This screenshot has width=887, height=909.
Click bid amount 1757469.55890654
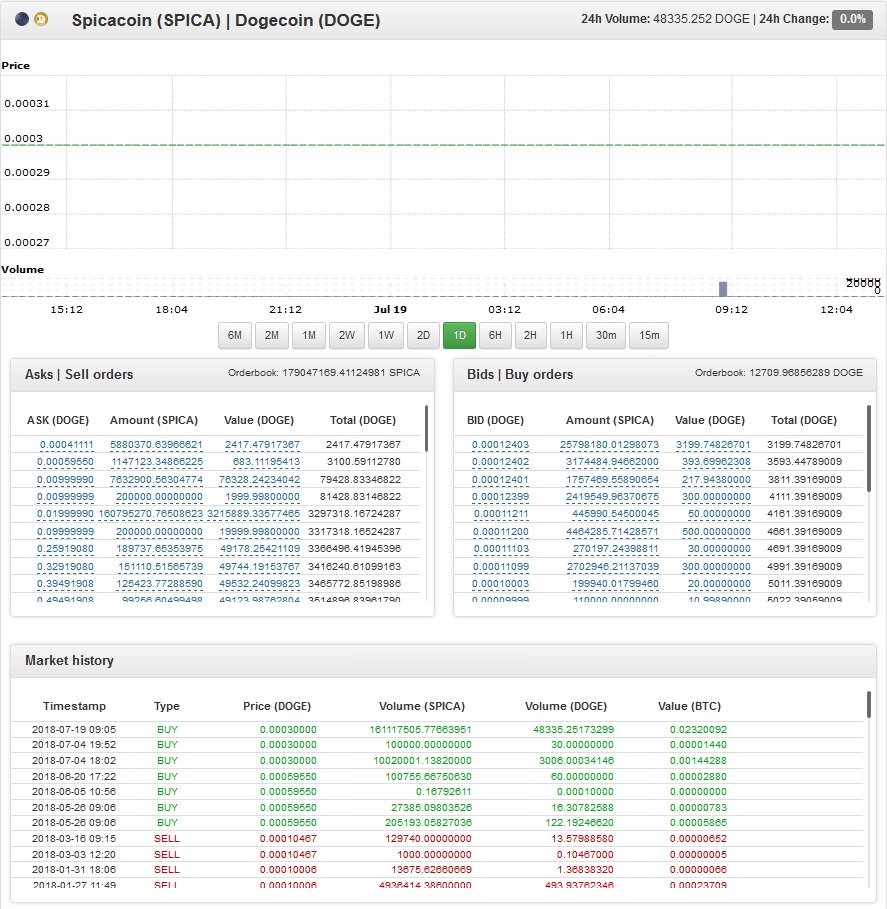coord(613,479)
